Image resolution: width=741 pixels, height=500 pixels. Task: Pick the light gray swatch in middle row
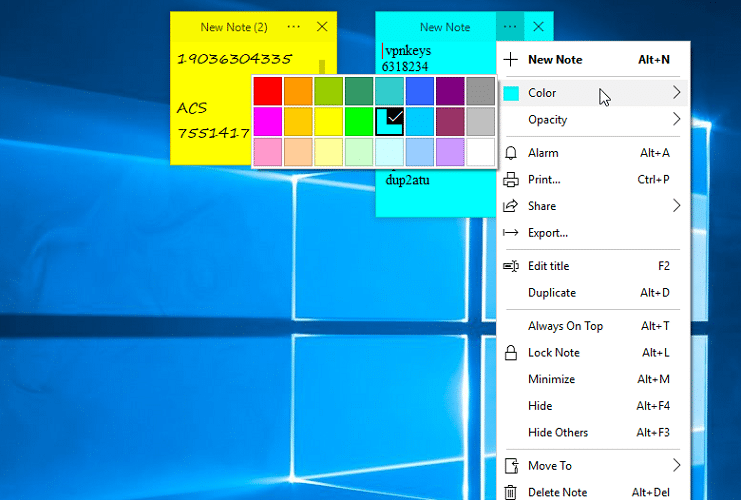coord(481,121)
